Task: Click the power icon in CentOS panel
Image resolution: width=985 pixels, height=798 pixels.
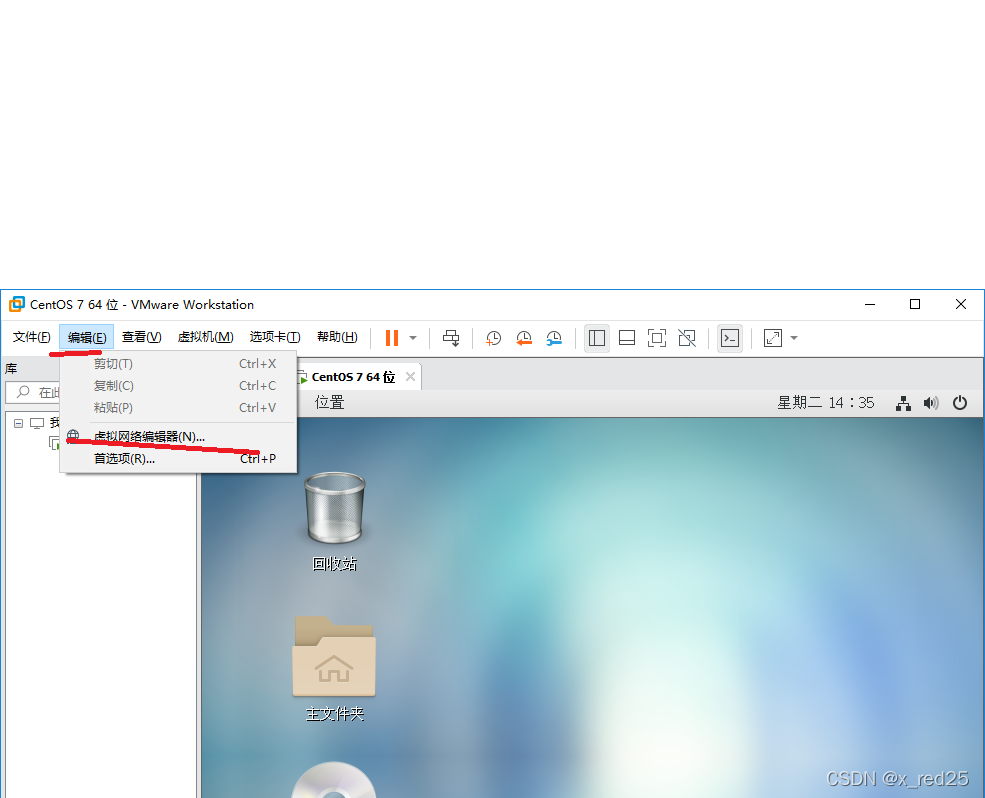Action: pyautogui.click(x=960, y=403)
